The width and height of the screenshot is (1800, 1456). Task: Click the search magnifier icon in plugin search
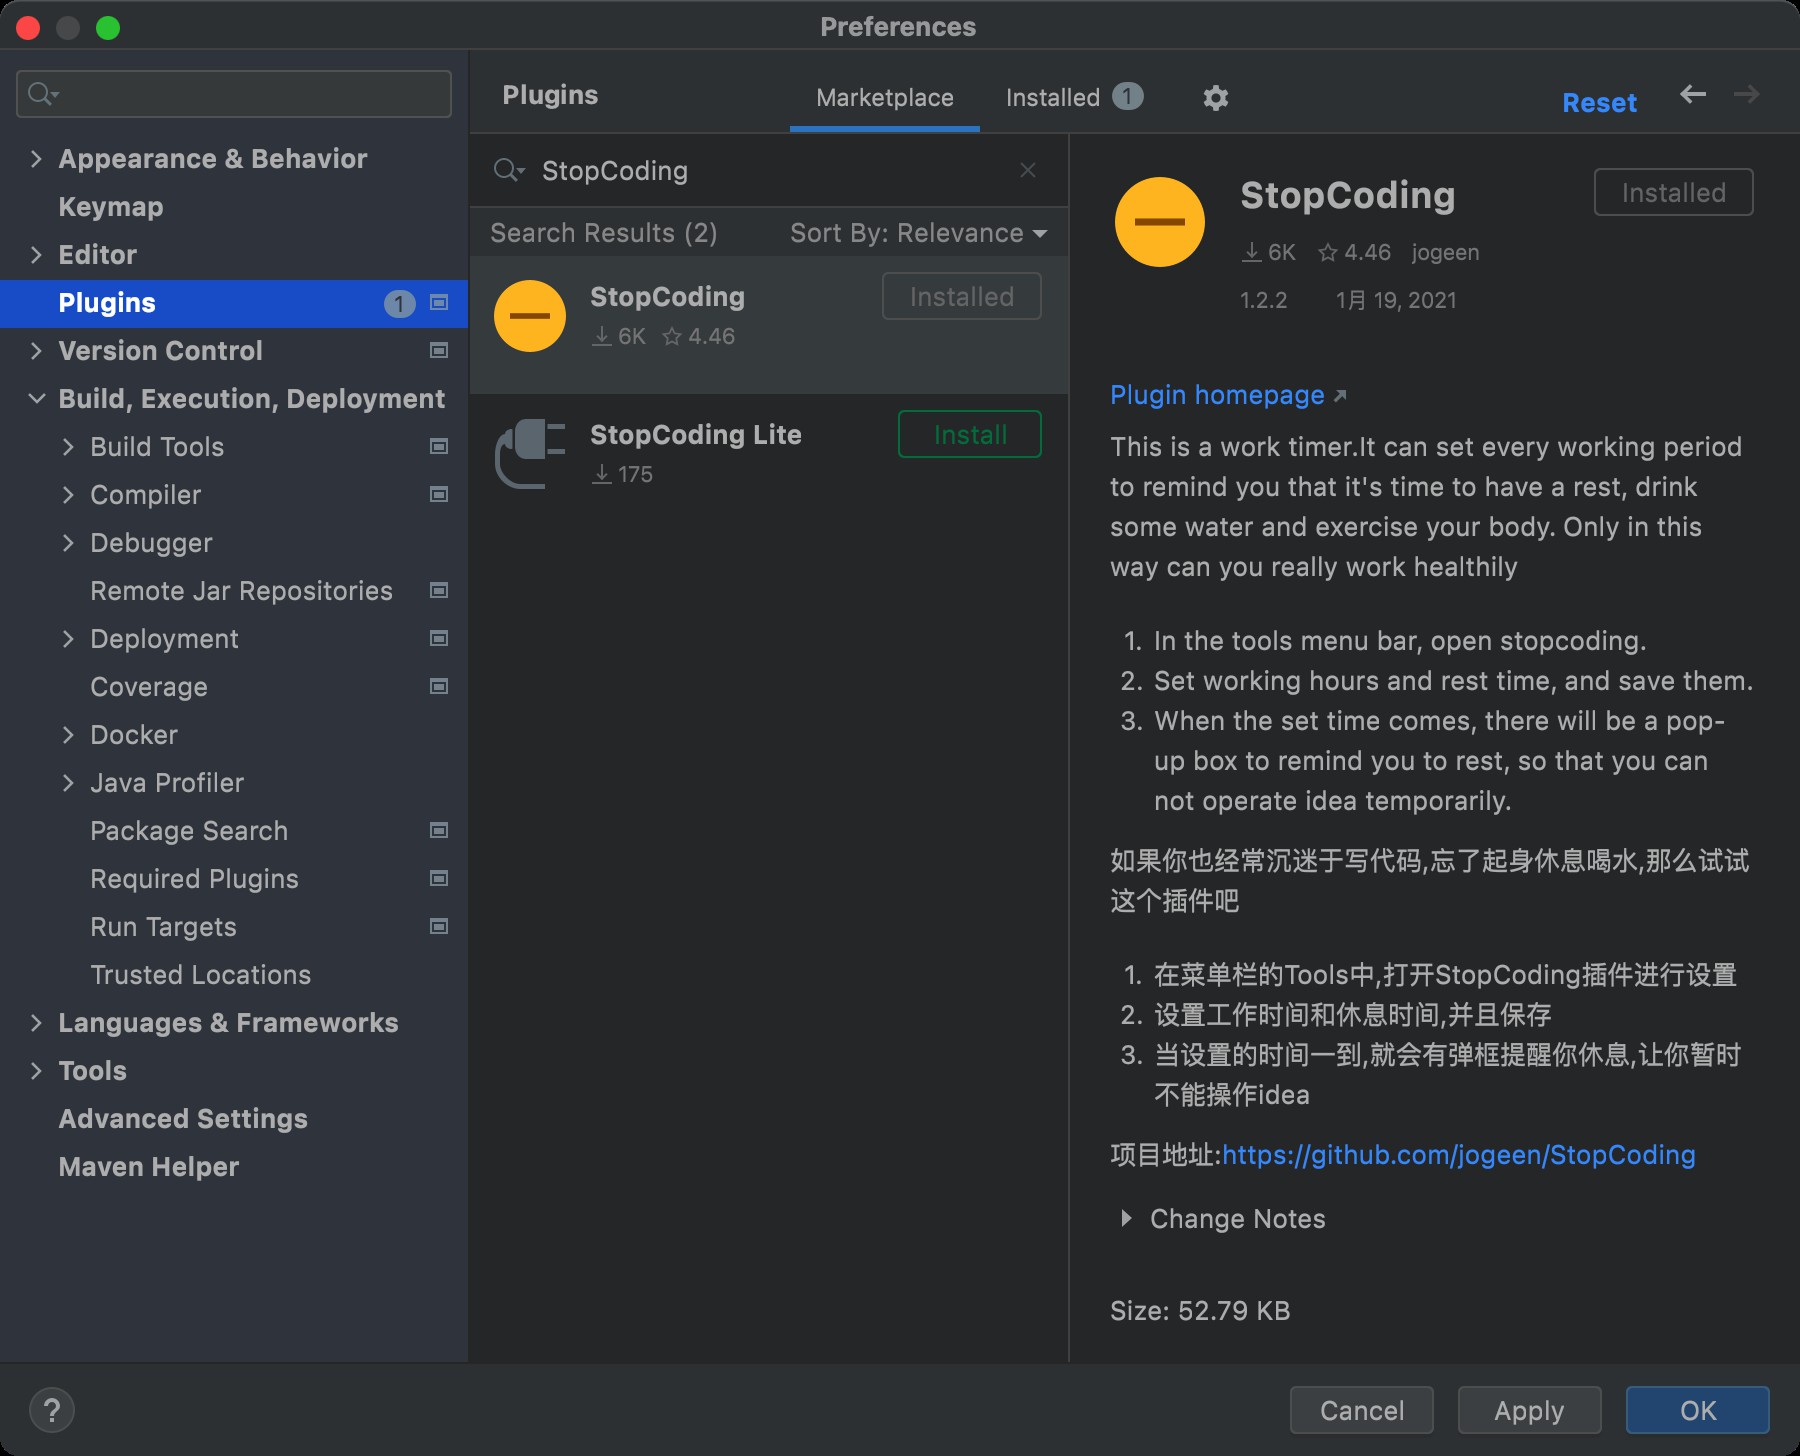pyautogui.click(x=507, y=171)
